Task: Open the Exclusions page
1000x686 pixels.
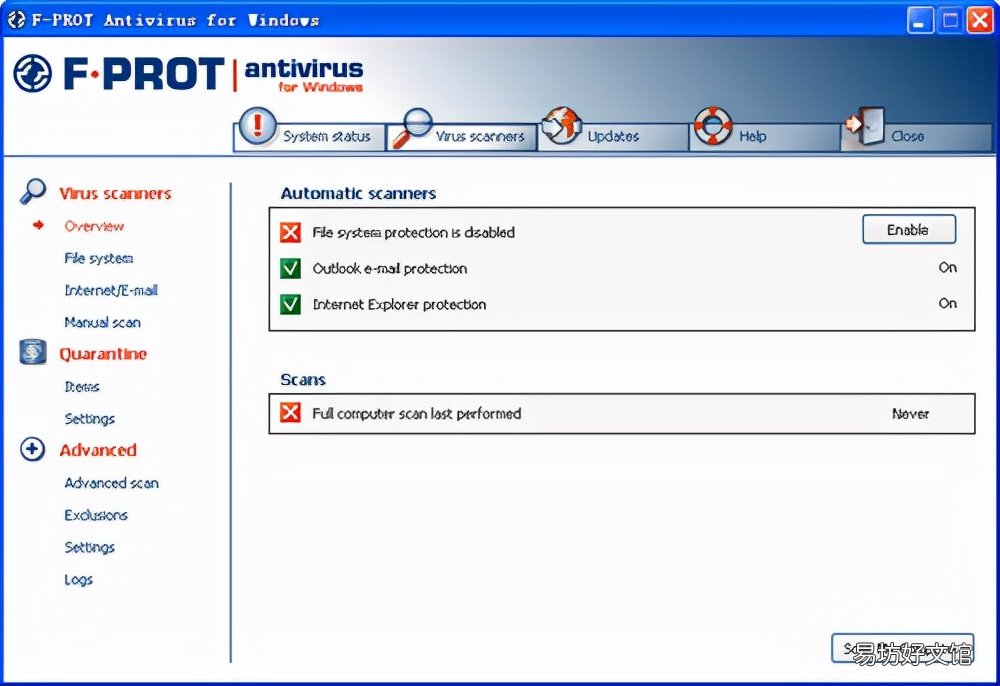Action: tap(96, 515)
